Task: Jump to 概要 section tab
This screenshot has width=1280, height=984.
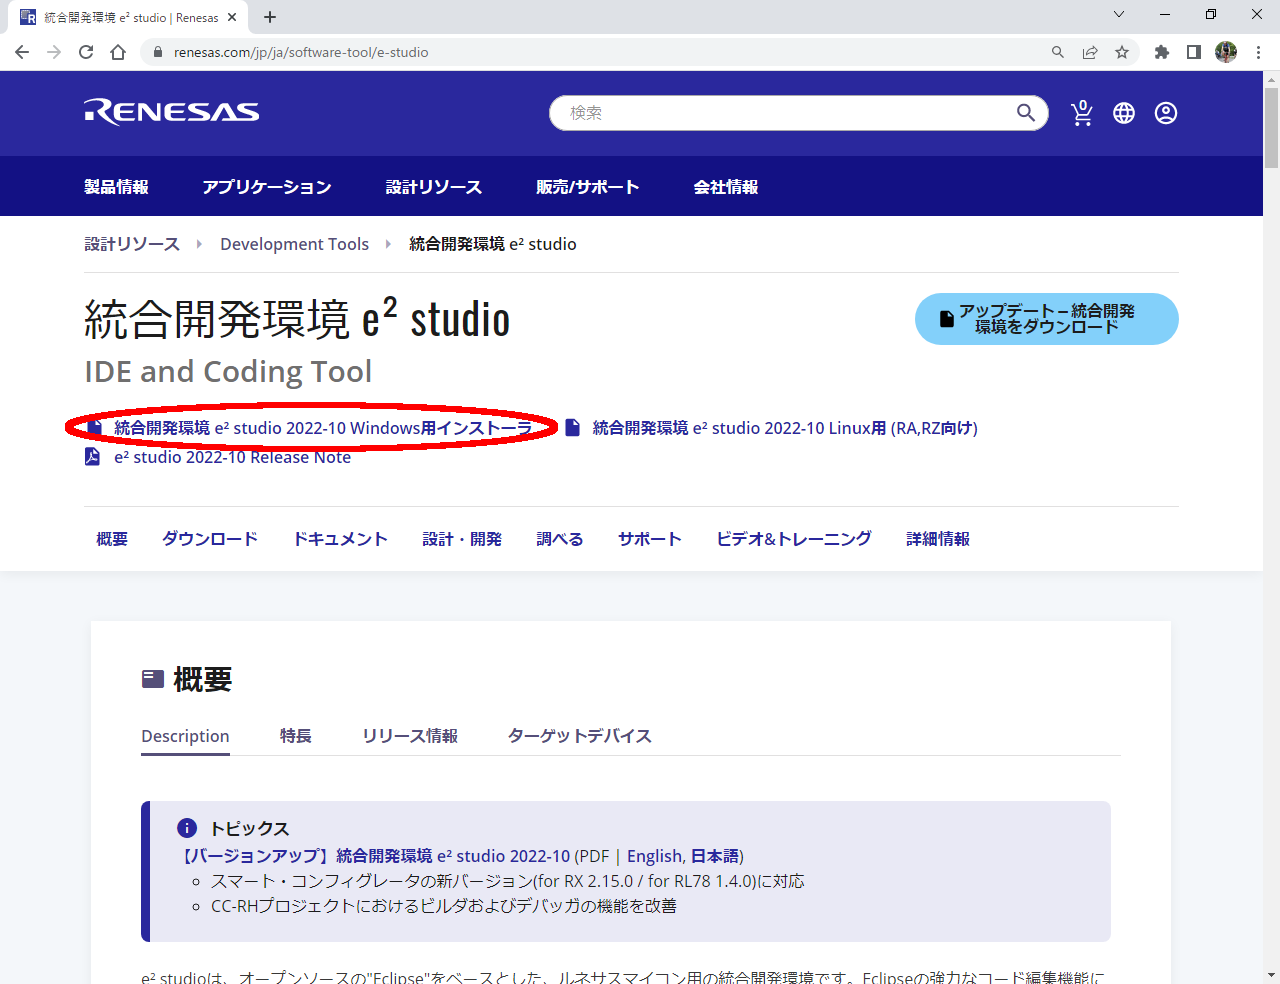Action: (x=112, y=539)
